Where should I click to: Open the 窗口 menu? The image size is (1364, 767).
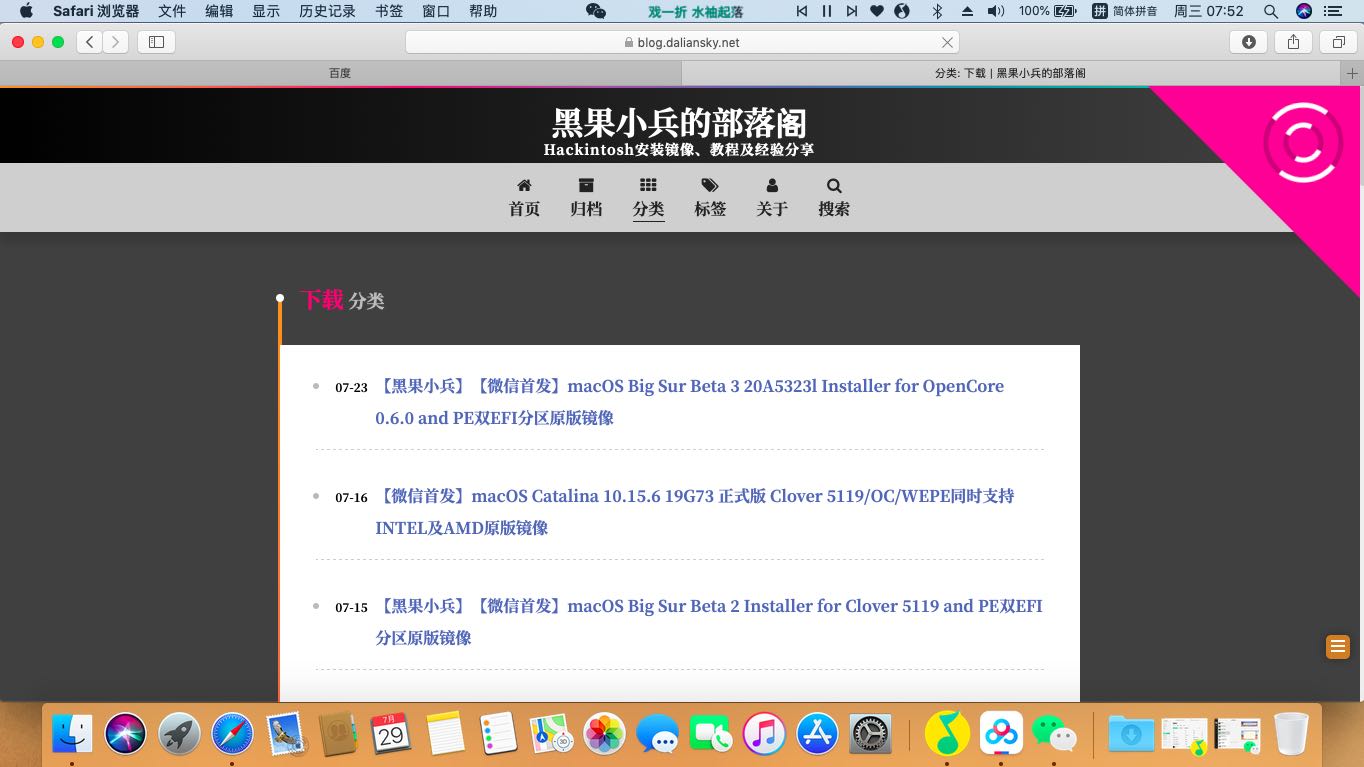(x=436, y=11)
